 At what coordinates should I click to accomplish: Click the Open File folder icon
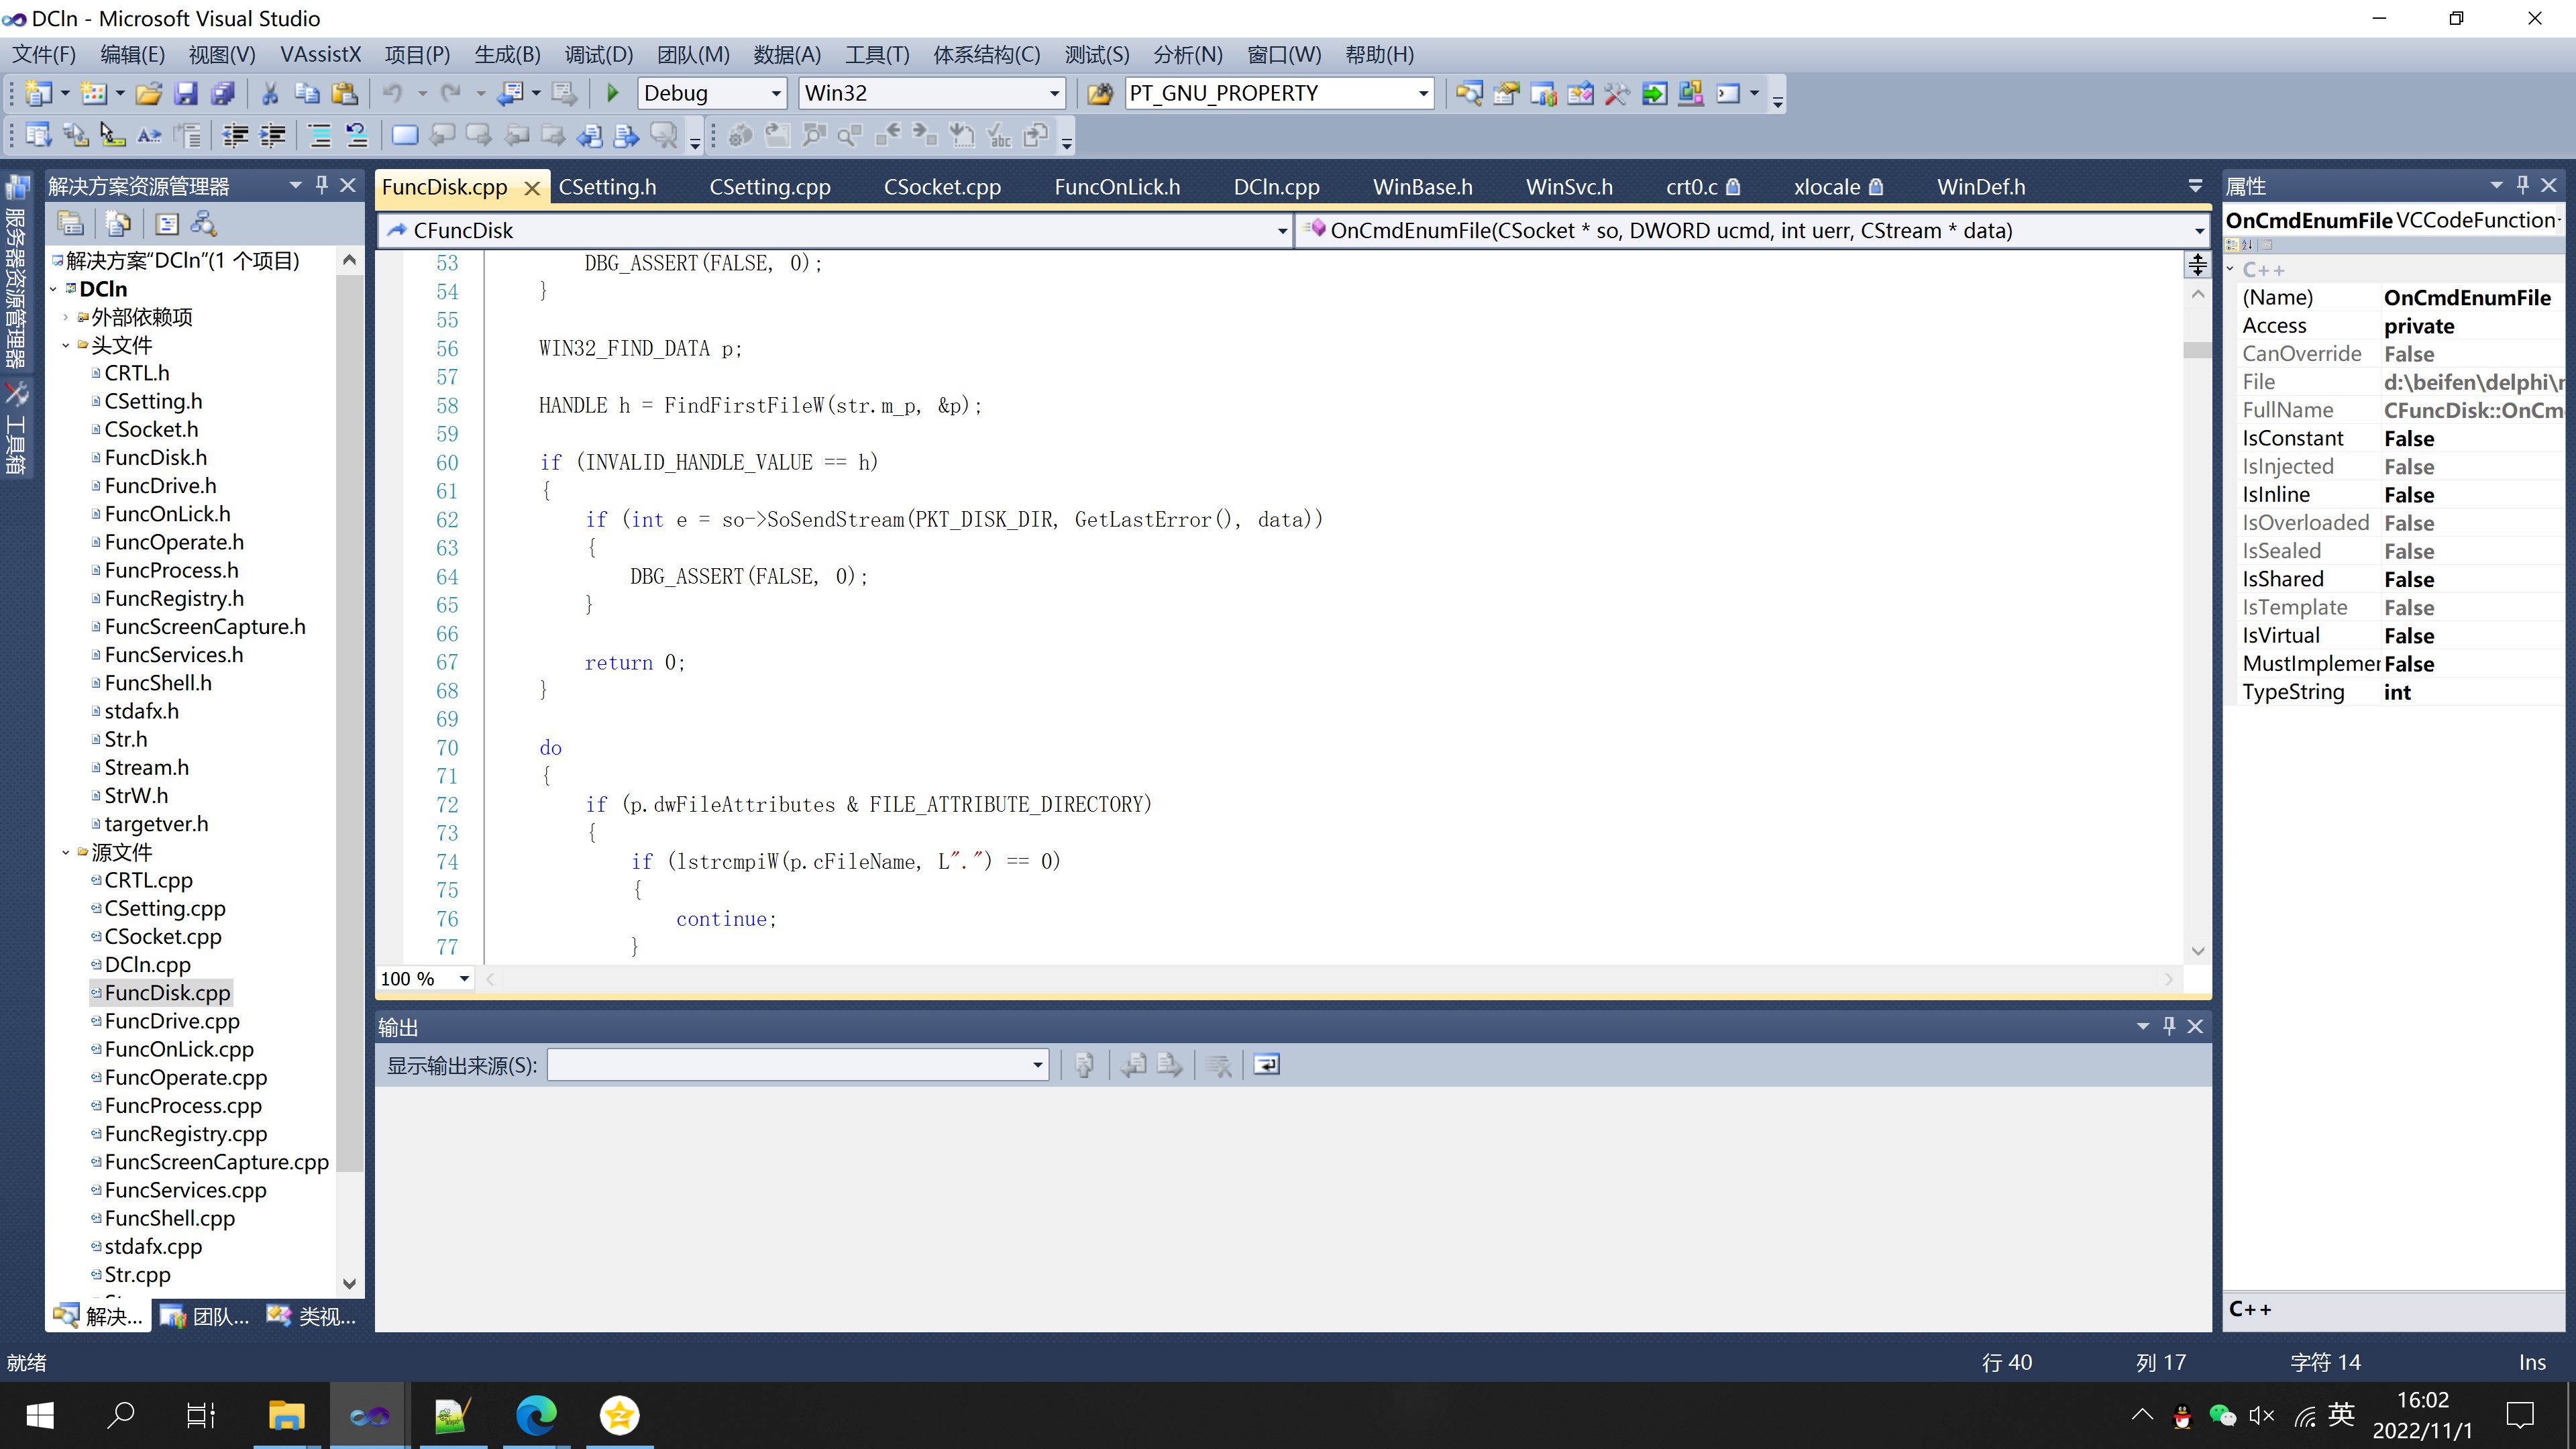click(x=149, y=93)
